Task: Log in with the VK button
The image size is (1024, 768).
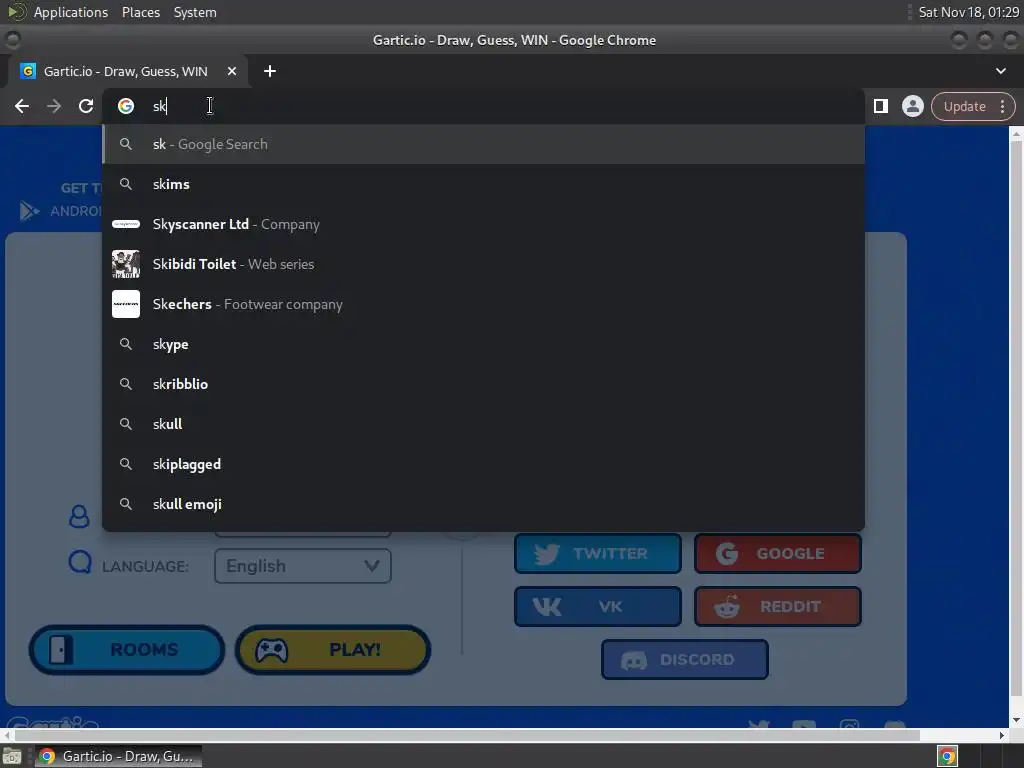Action: pos(598,607)
